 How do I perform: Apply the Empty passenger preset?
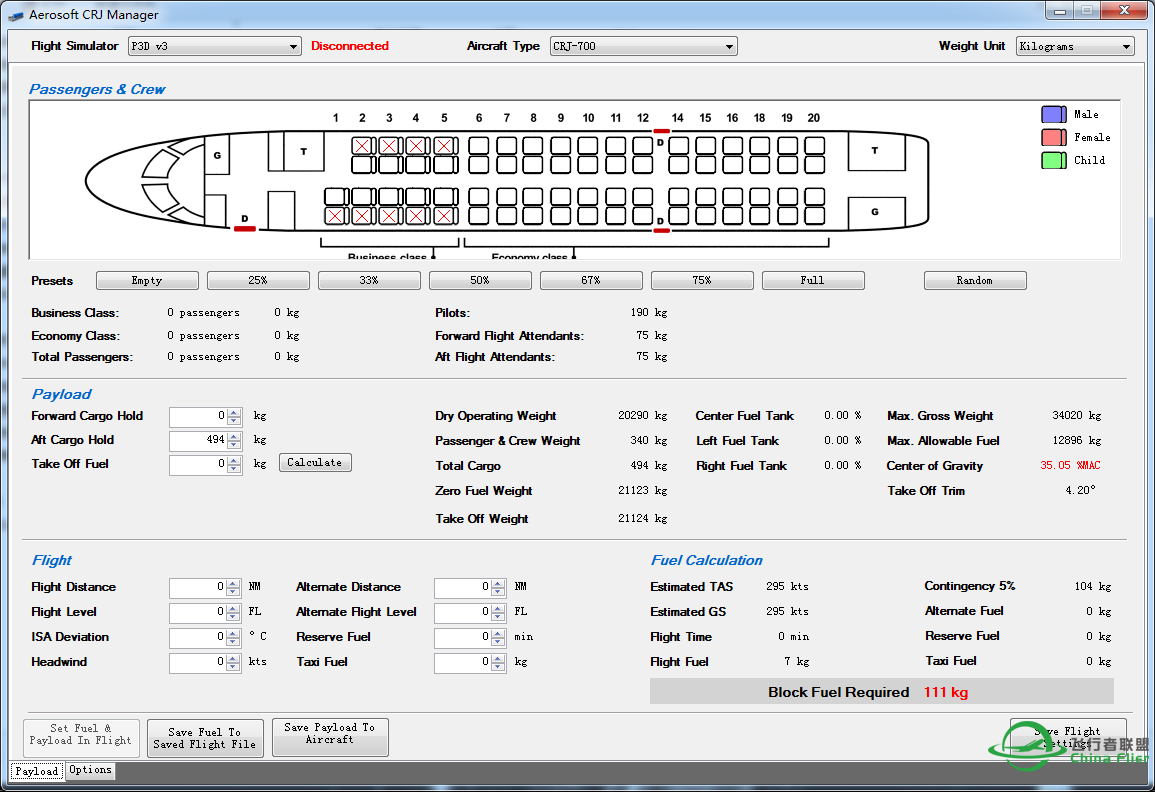tap(147, 281)
